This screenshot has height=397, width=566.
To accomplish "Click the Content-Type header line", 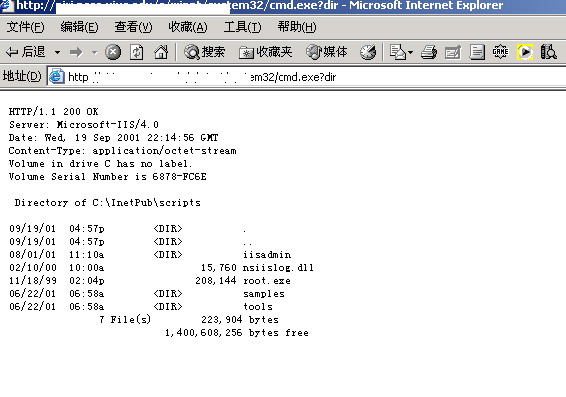I will (x=122, y=150).
